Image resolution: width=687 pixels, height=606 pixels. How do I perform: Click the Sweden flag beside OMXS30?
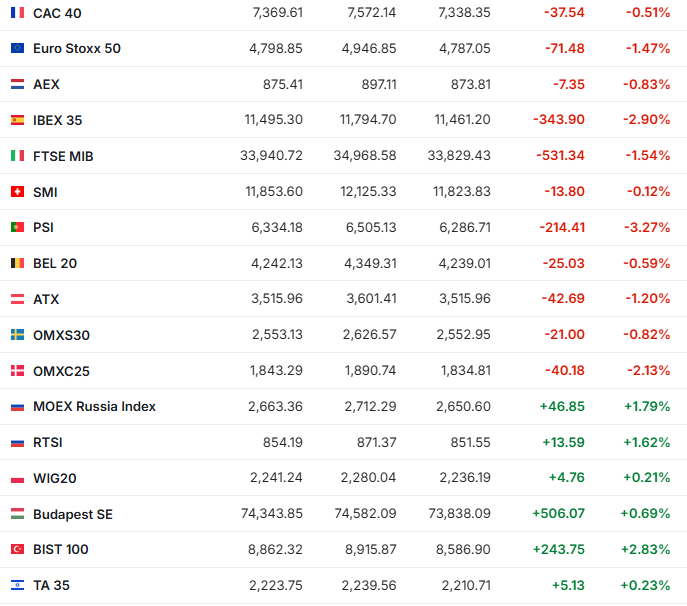[x=17, y=335]
